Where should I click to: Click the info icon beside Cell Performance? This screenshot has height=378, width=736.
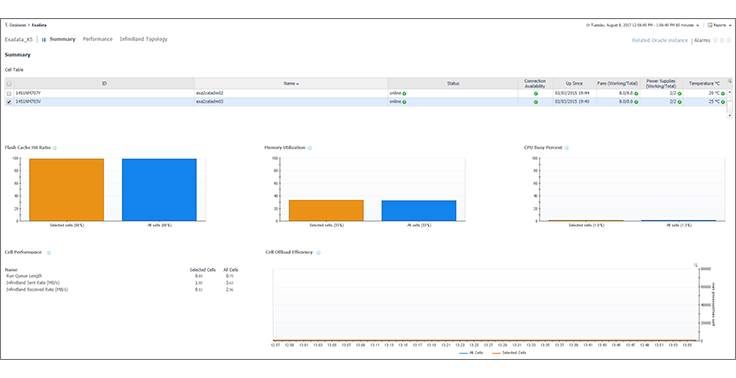[48, 253]
